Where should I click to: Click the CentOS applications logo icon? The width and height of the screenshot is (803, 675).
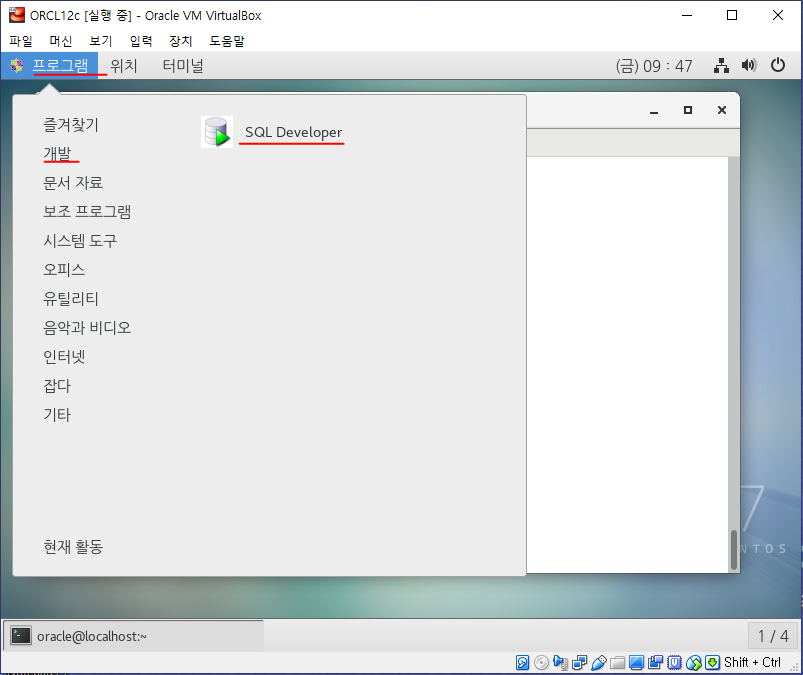tap(16, 66)
